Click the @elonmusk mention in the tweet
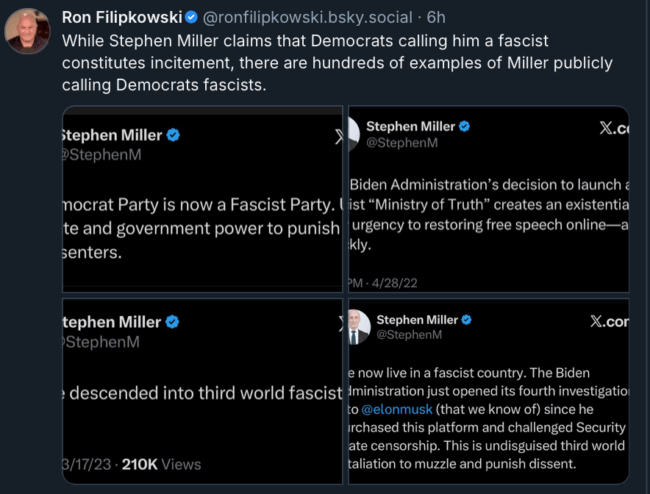Viewport: 650px width, 494px height. pyautogui.click(x=396, y=408)
